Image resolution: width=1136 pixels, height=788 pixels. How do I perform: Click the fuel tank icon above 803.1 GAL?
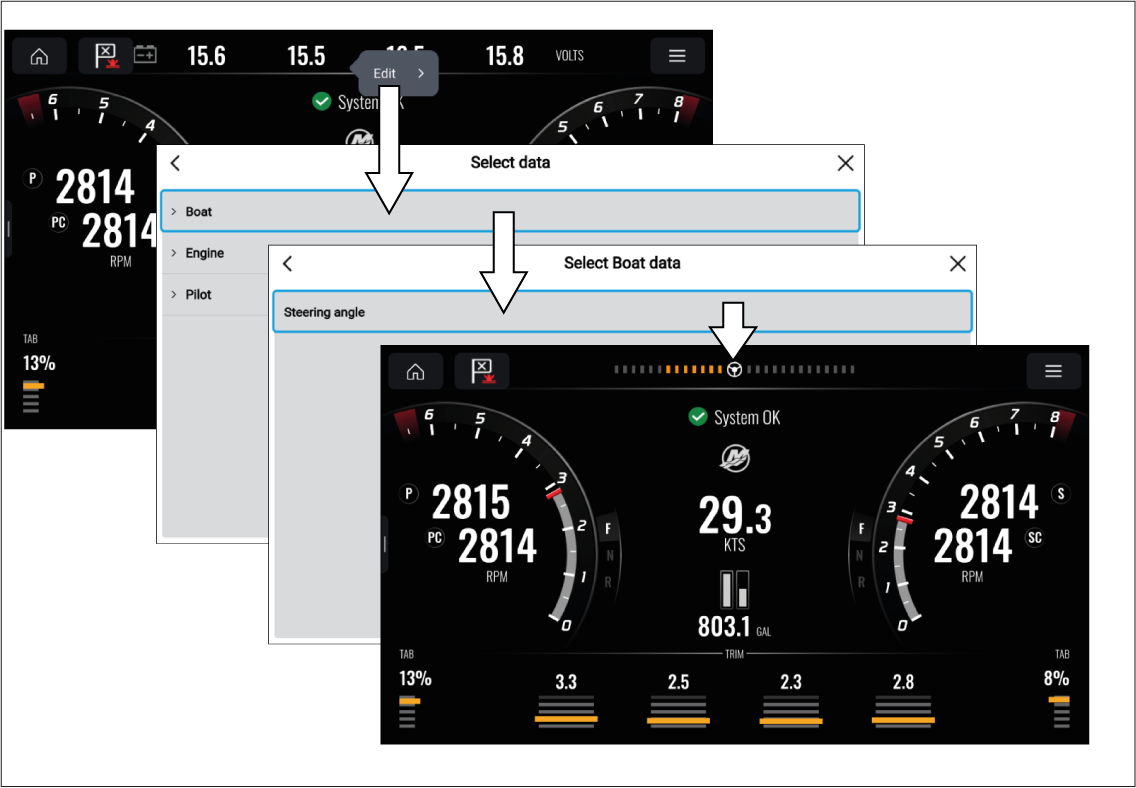point(734,590)
